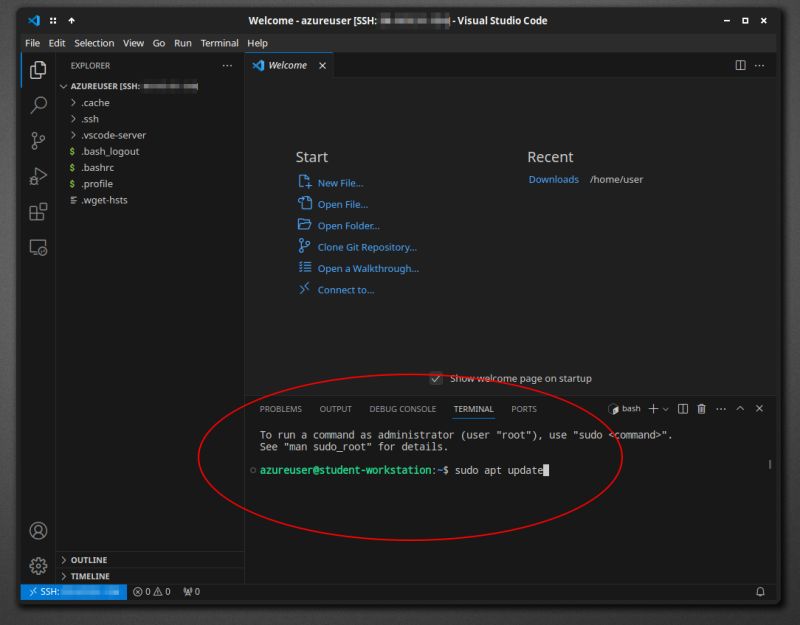The width and height of the screenshot is (800, 625).
Task: Open the Edit menu
Action: pos(57,43)
